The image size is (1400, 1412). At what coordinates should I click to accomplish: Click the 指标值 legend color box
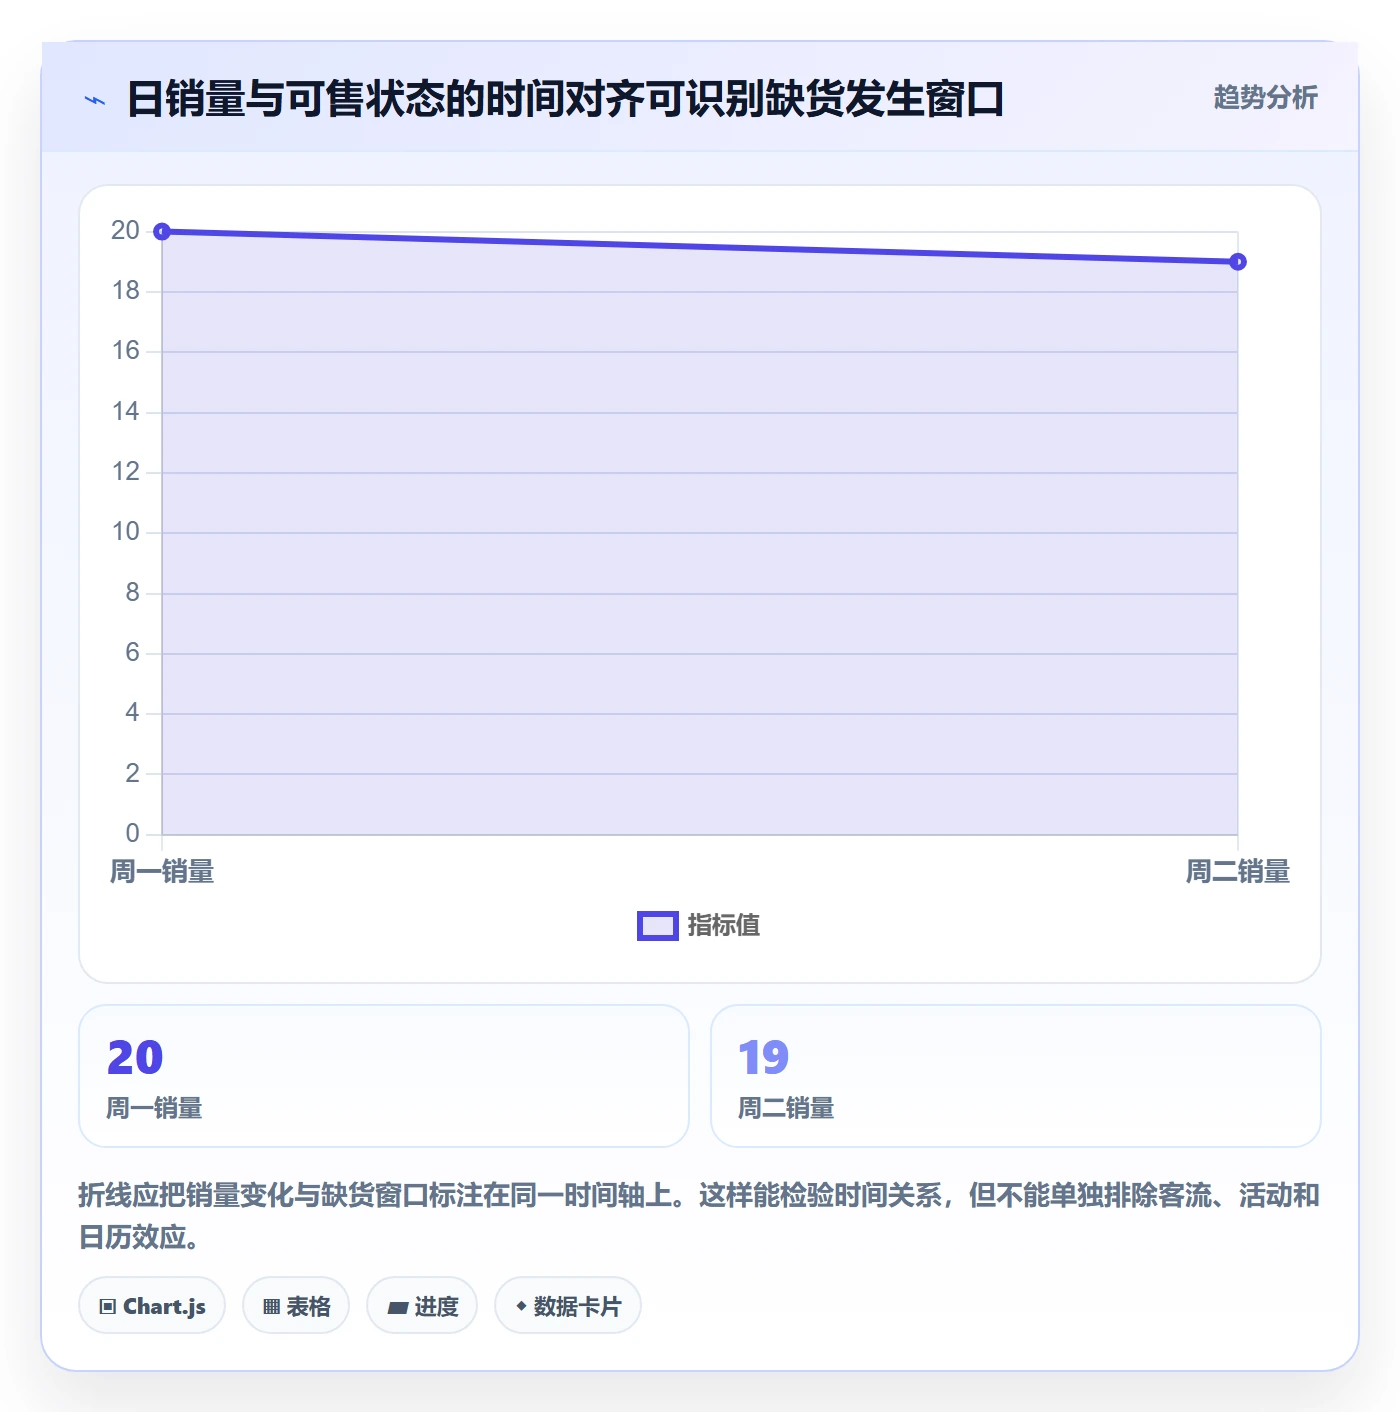(658, 926)
